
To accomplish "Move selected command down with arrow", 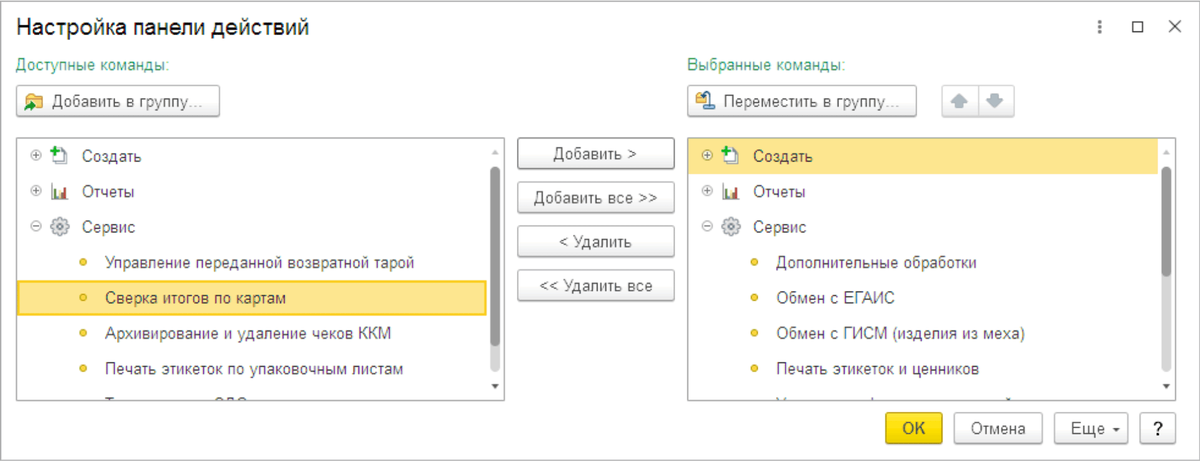I will pos(996,101).
